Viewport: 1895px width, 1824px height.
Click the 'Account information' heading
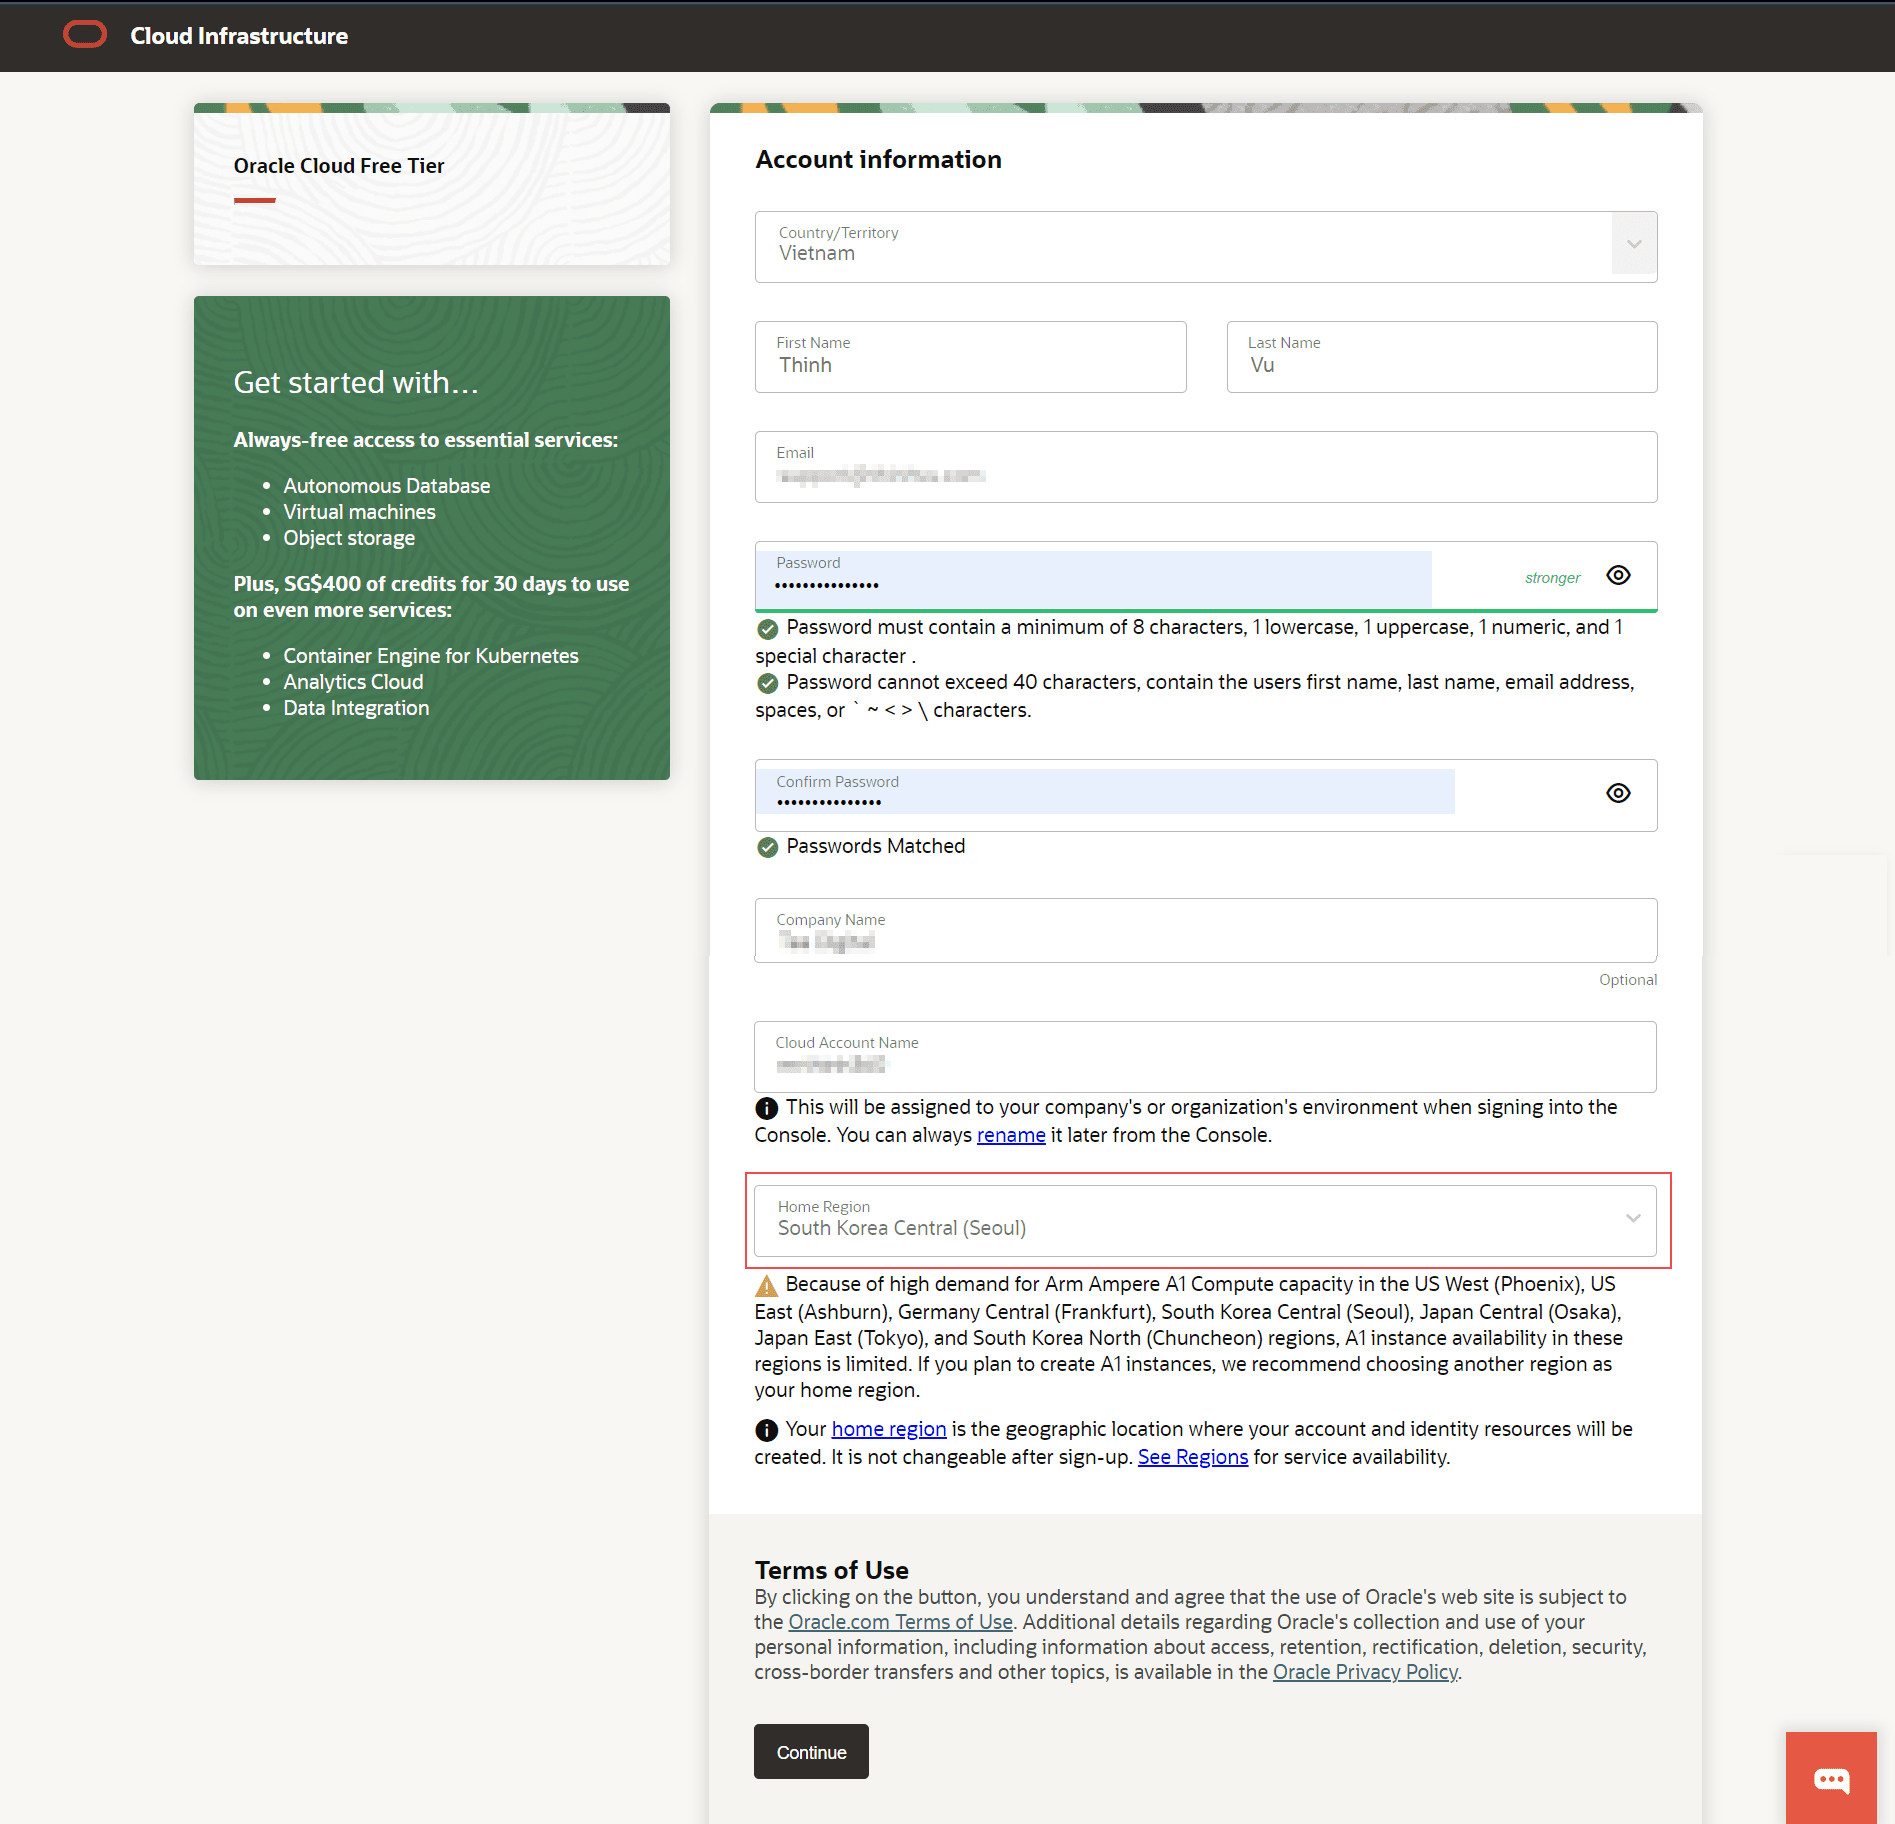pyautogui.click(x=878, y=160)
